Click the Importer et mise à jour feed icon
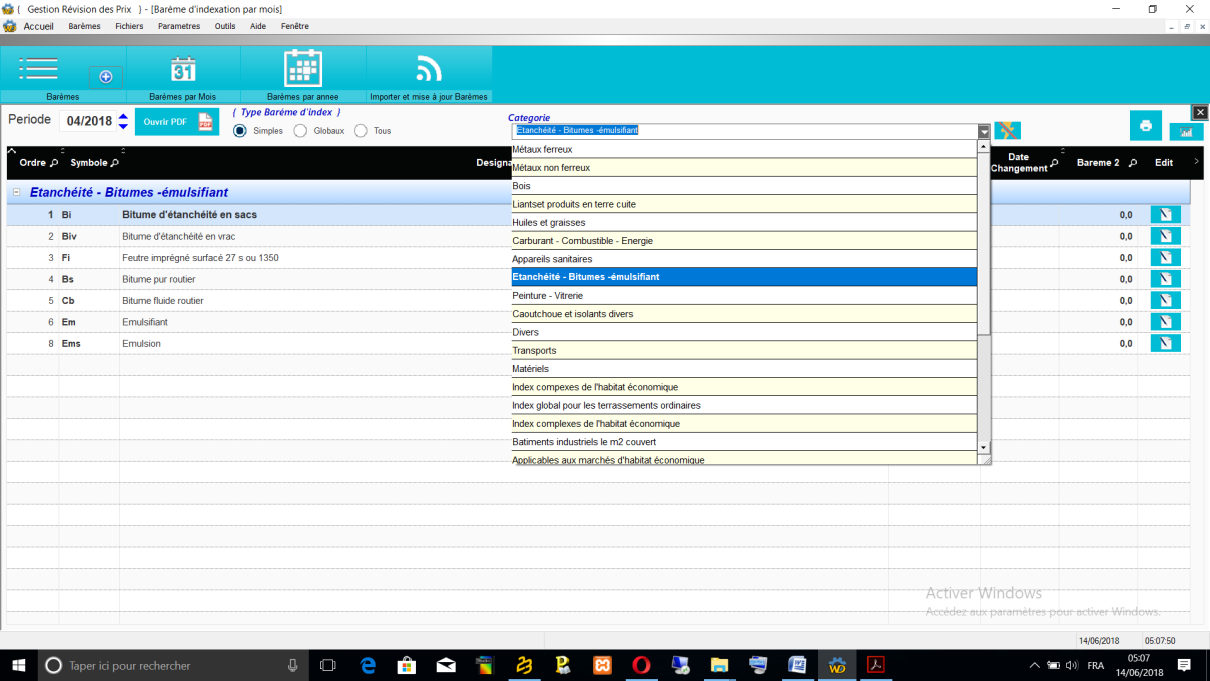This screenshot has height=681, width=1210. click(x=428, y=69)
